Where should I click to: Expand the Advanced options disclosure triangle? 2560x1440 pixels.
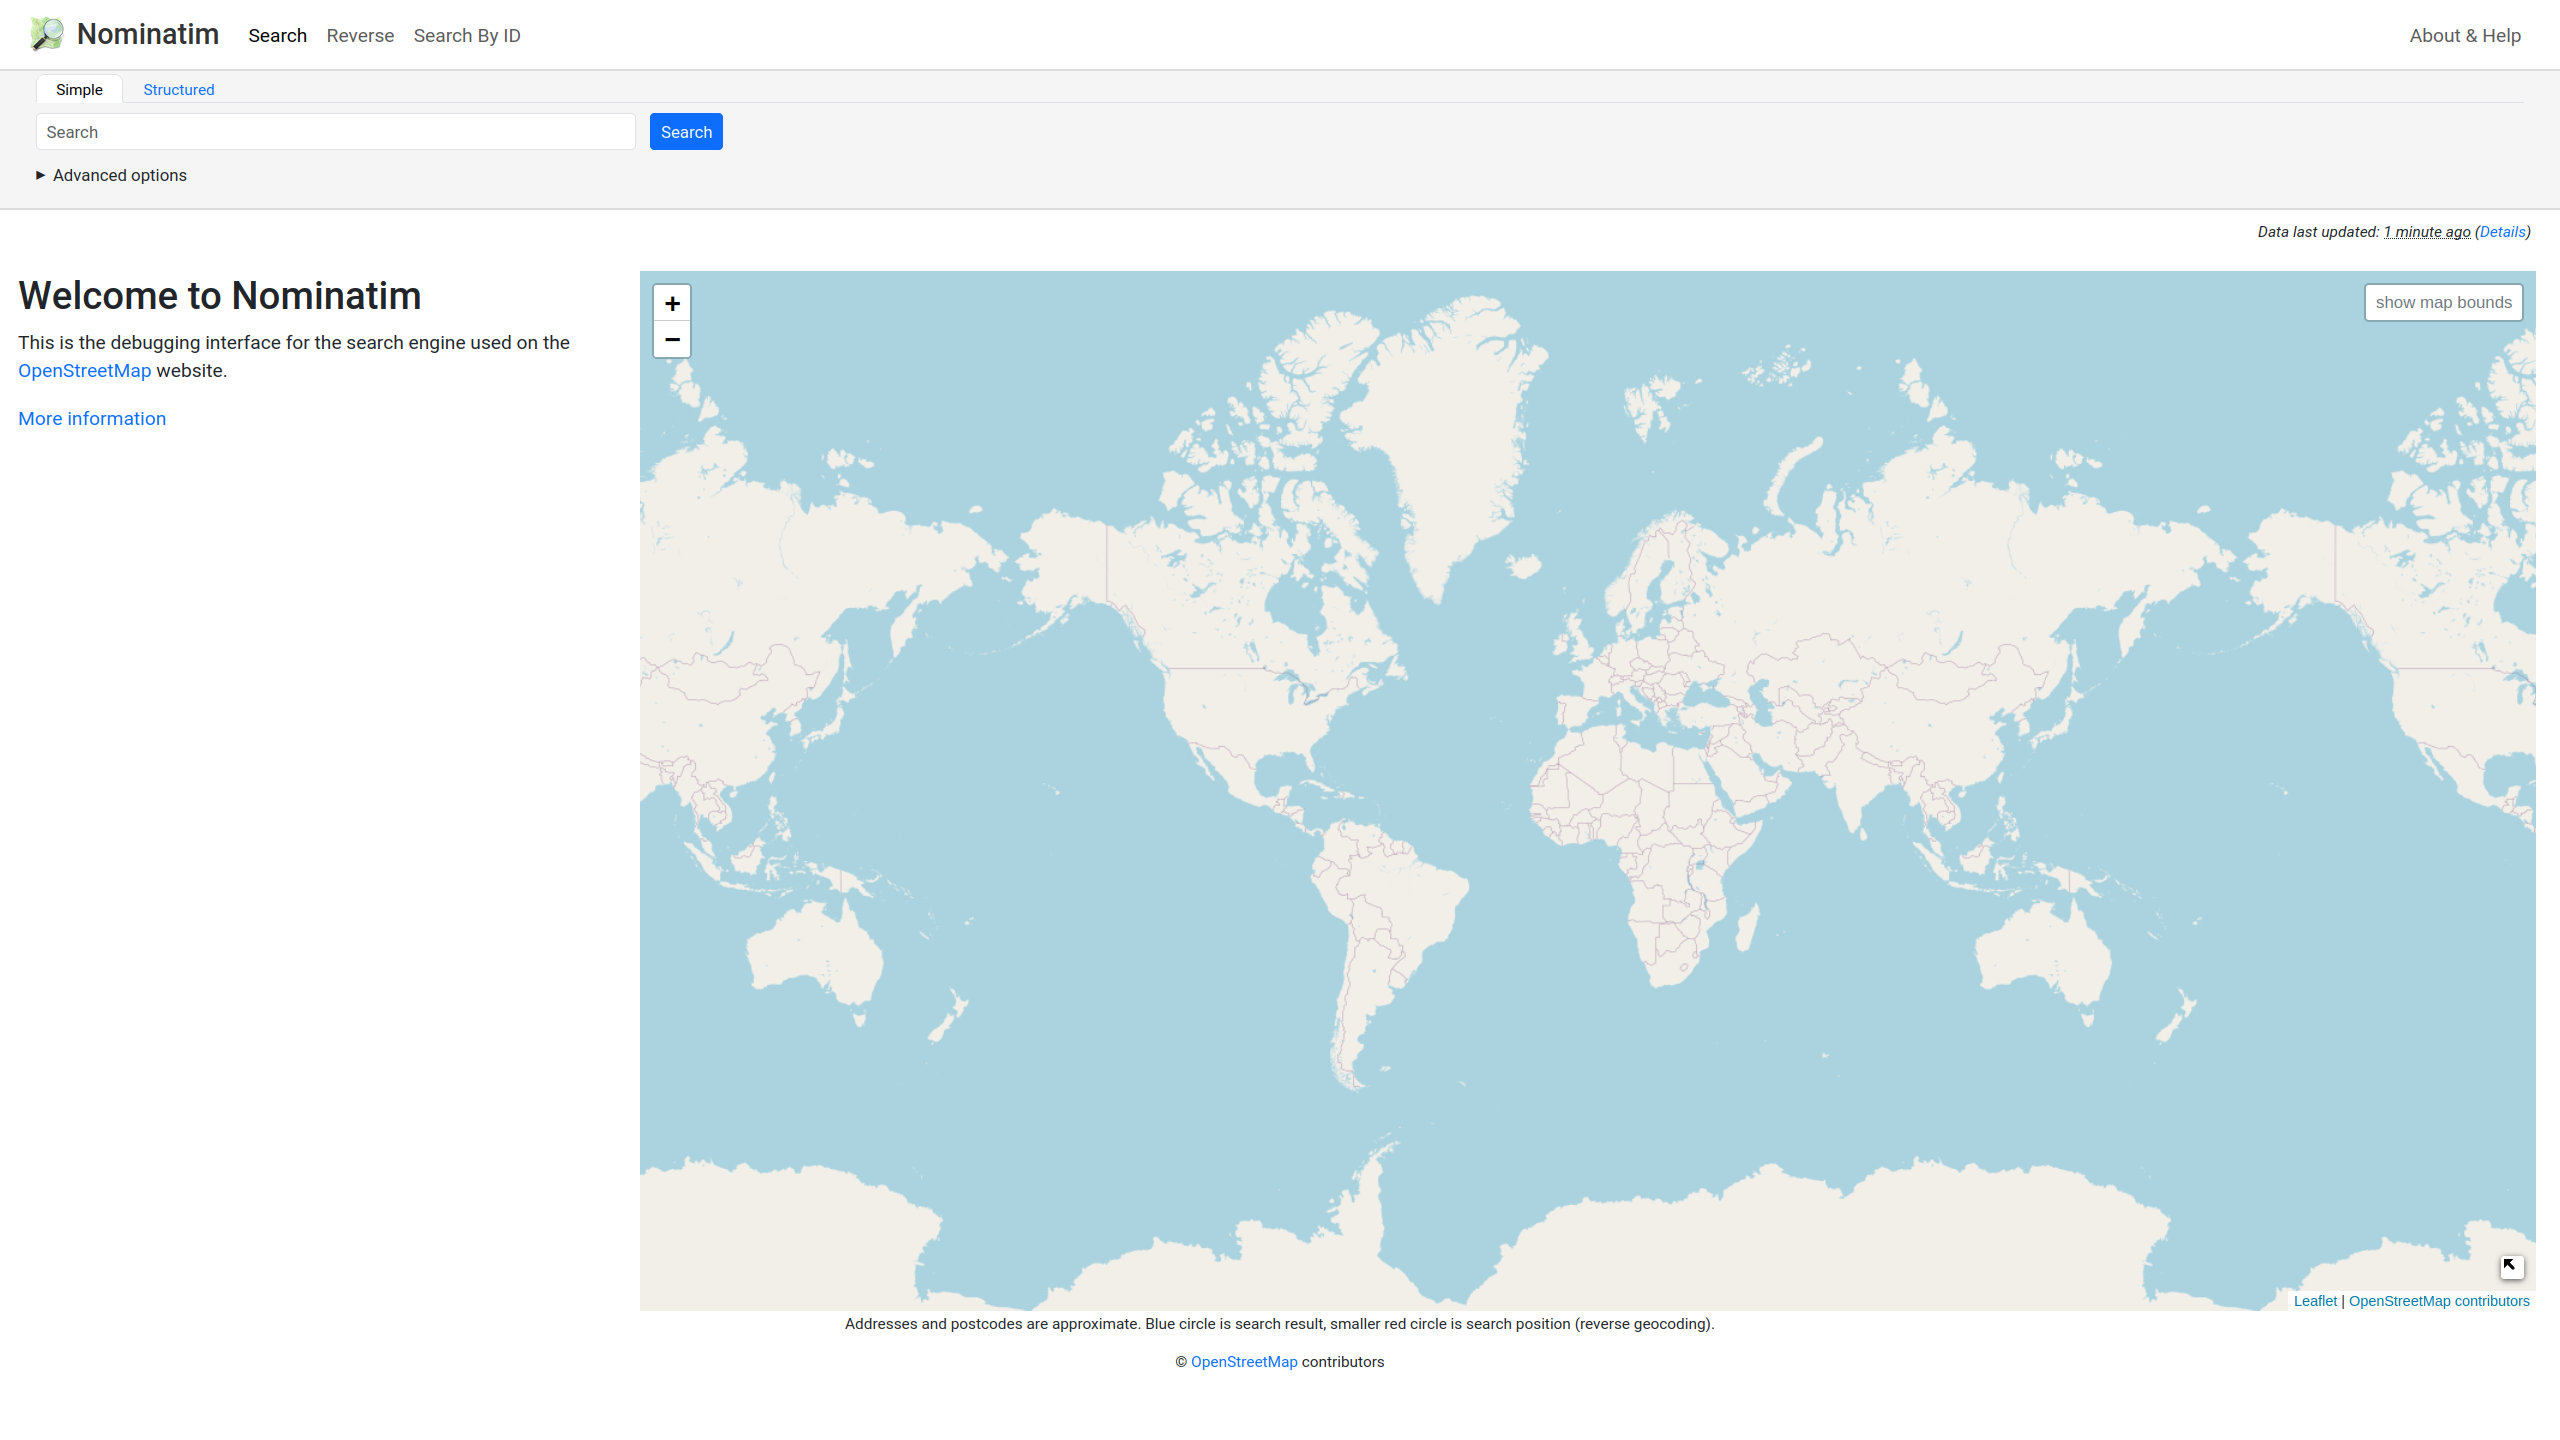pyautogui.click(x=41, y=175)
